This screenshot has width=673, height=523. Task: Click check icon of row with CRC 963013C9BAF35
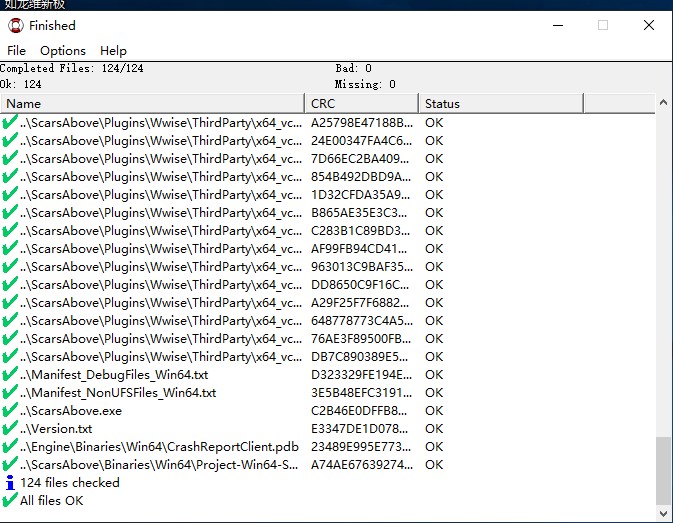click(9, 267)
